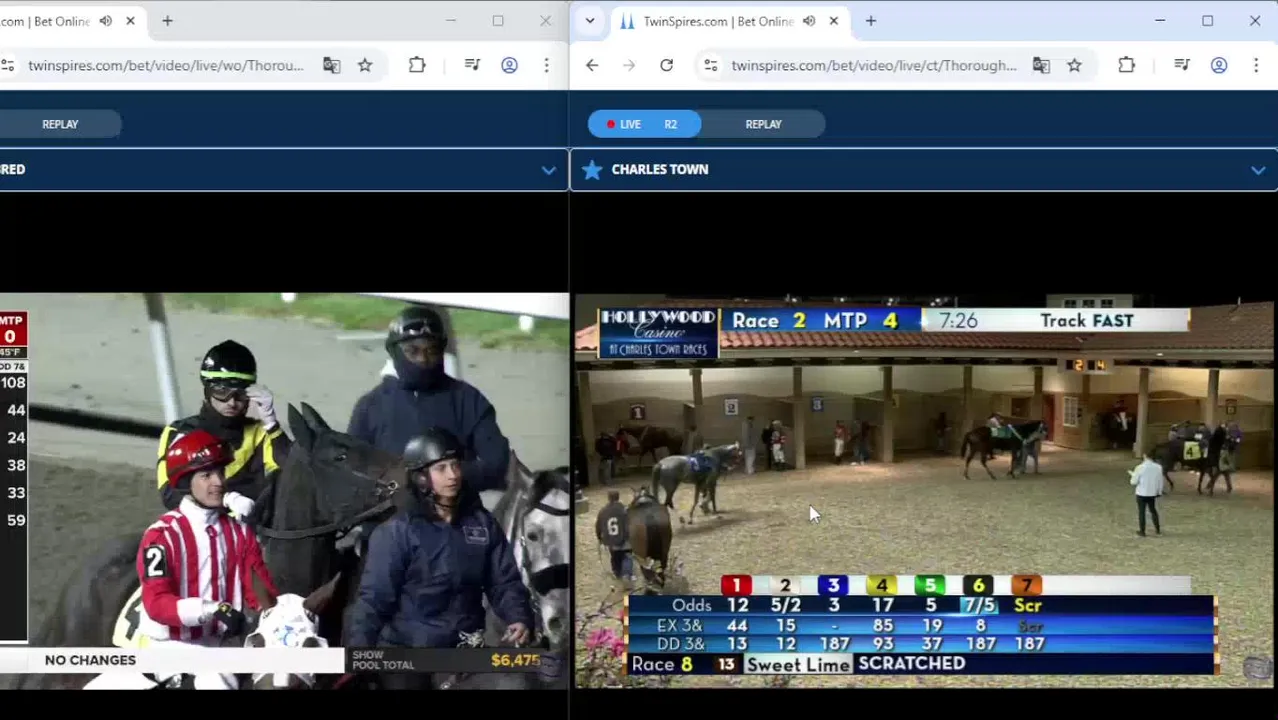Click the left window live race video

tap(284, 491)
